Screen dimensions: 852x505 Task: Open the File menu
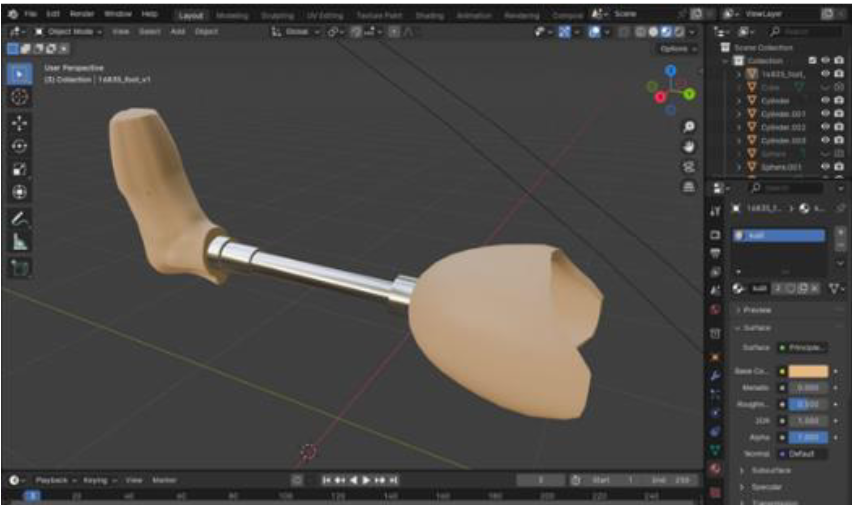(x=30, y=14)
